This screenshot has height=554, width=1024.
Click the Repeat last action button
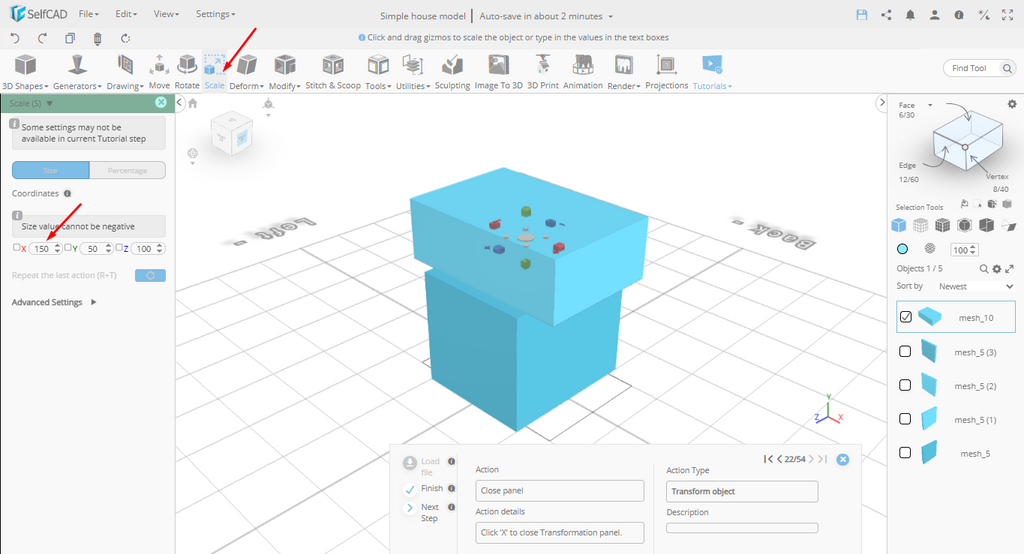[x=150, y=276]
